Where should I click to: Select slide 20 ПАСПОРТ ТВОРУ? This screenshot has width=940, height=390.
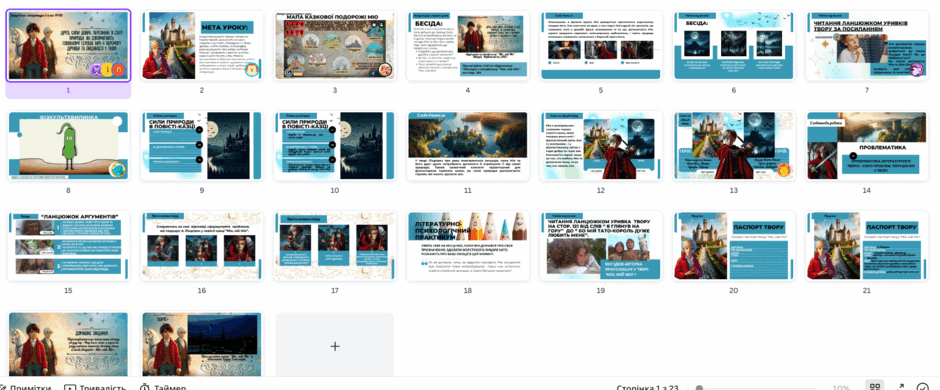[734, 246]
